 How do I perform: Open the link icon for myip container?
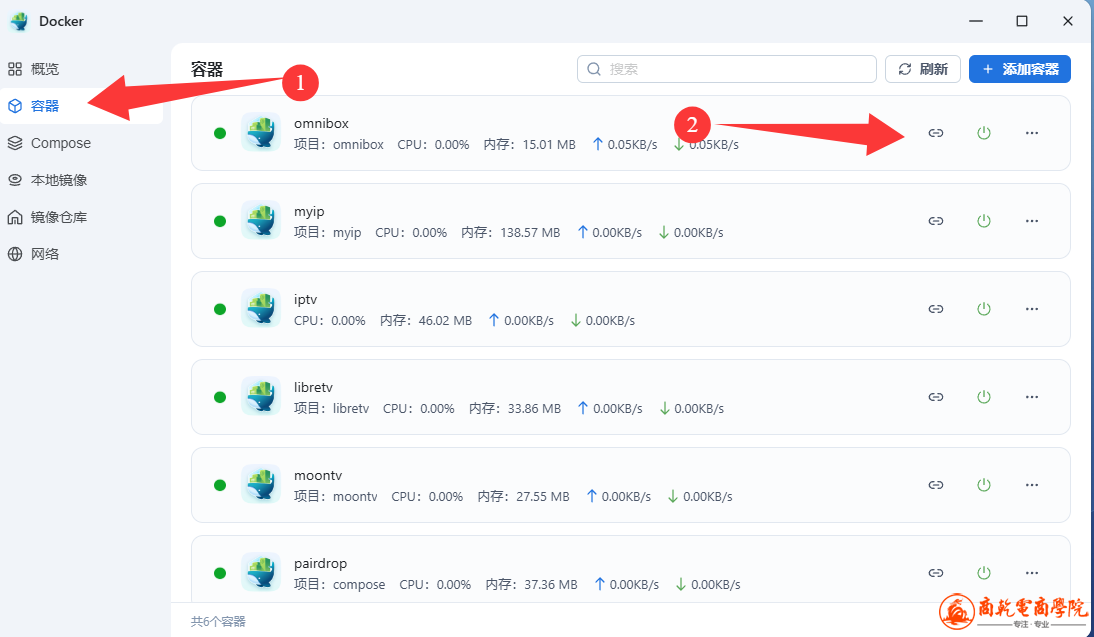pos(936,221)
